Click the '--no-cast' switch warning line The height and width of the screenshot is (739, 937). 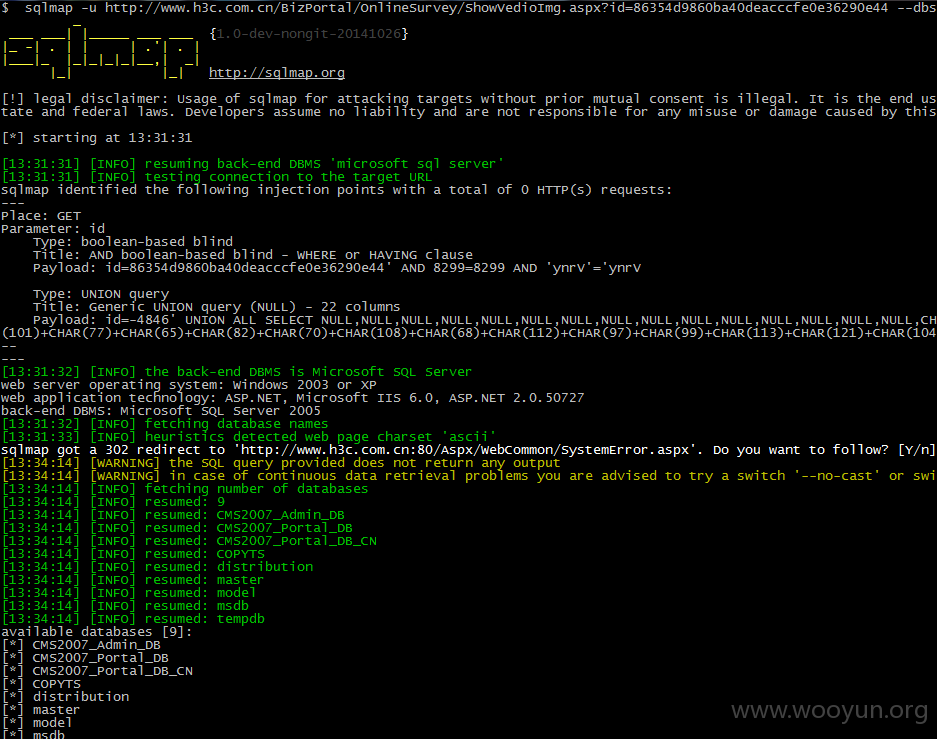pyautogui.click(x=469, y=476)
